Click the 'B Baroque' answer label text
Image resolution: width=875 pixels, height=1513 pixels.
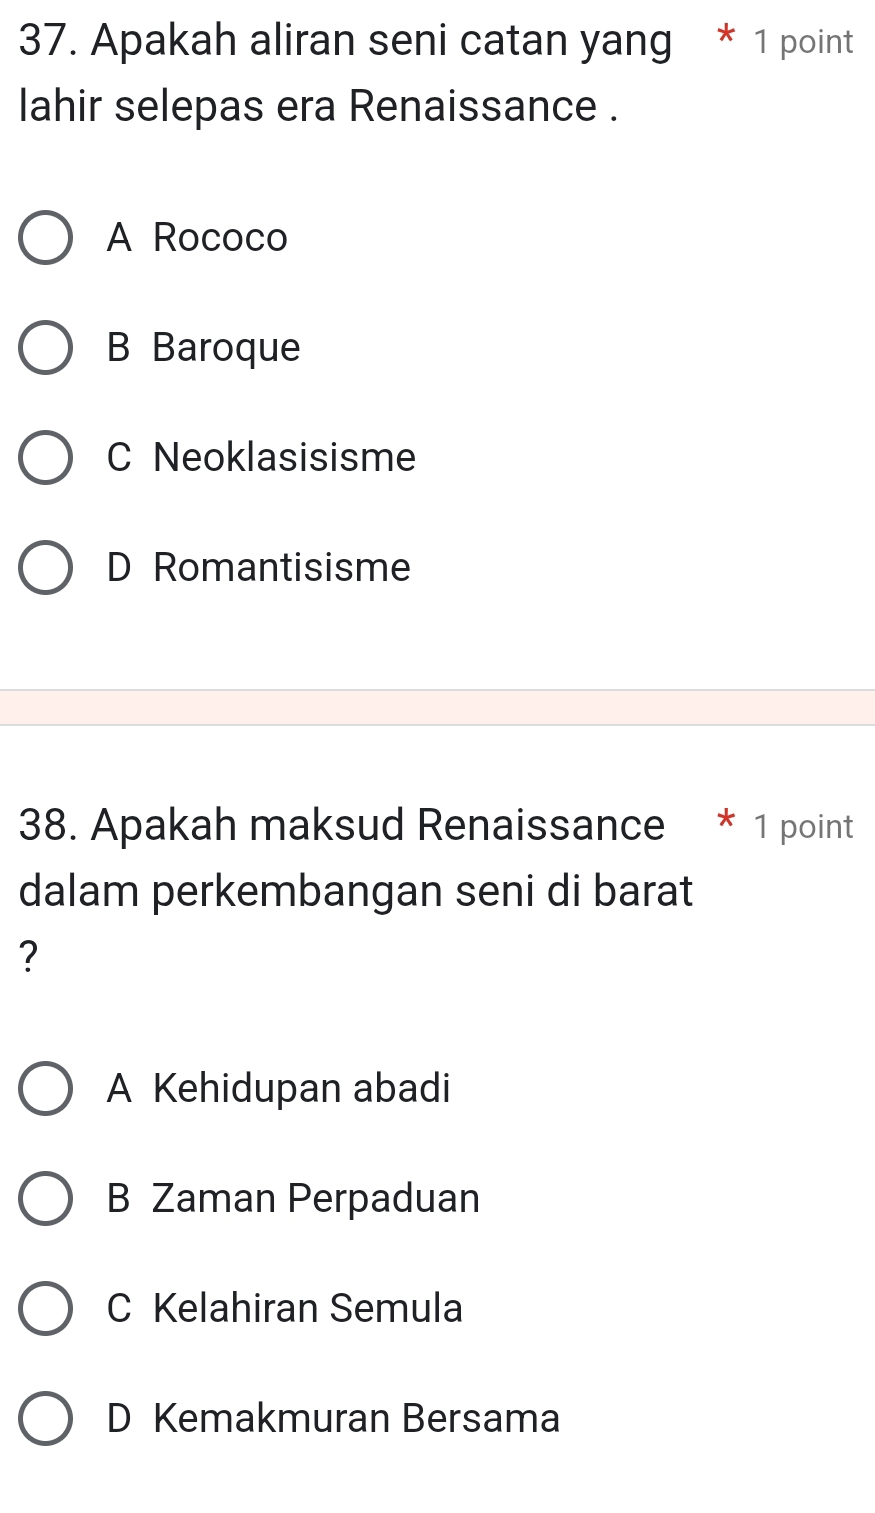pyautogui.click(x=204, y=348)
